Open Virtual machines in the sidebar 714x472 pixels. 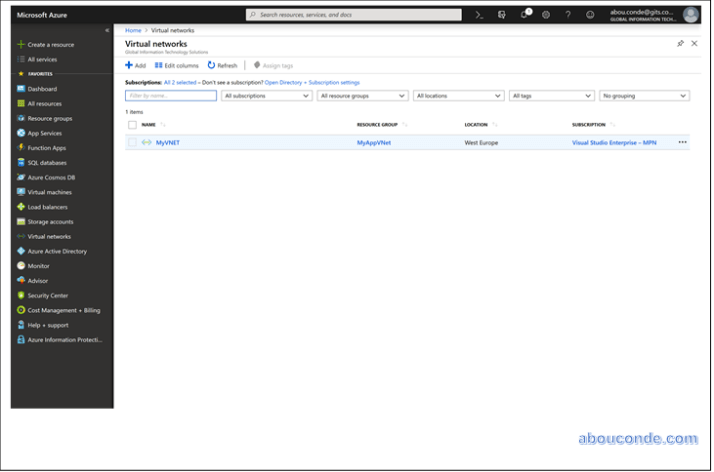coord(49,192)
